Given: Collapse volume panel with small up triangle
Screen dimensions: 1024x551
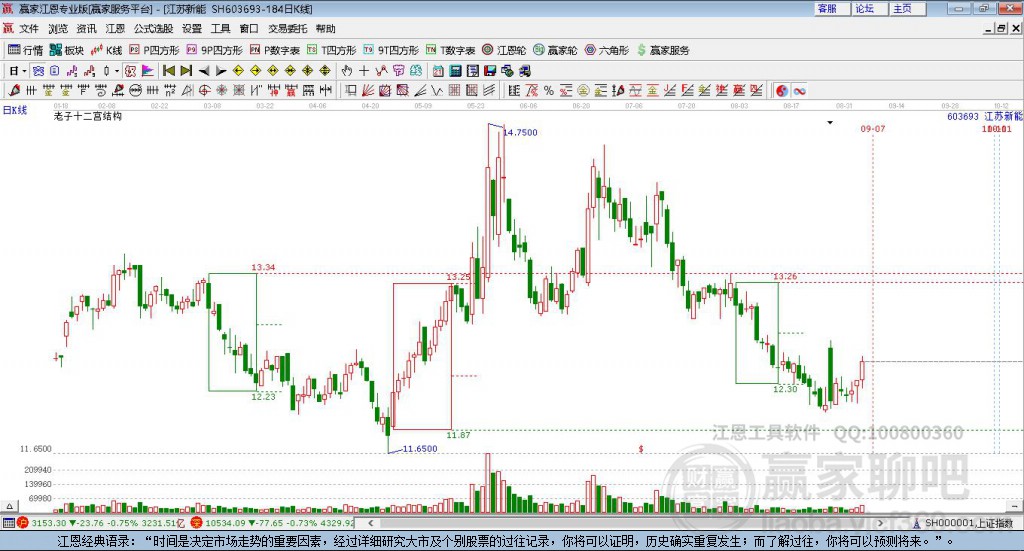Looking at the screenshot, I should [9, 506].
